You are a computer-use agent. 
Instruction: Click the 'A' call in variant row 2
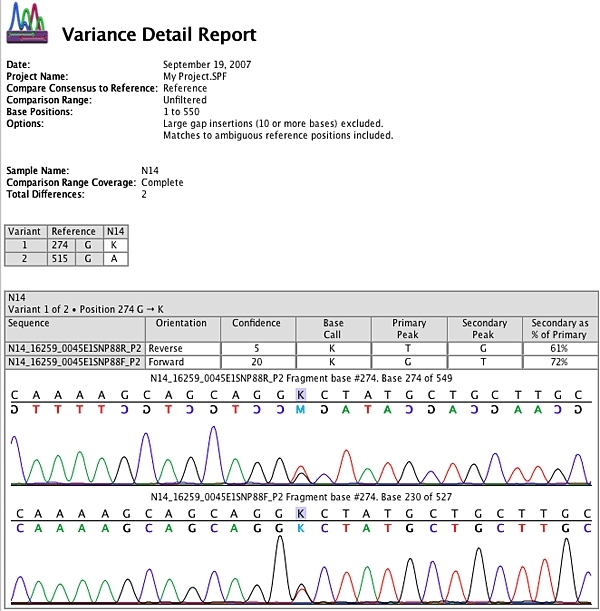pyautogui.click(x=116, y=259)
